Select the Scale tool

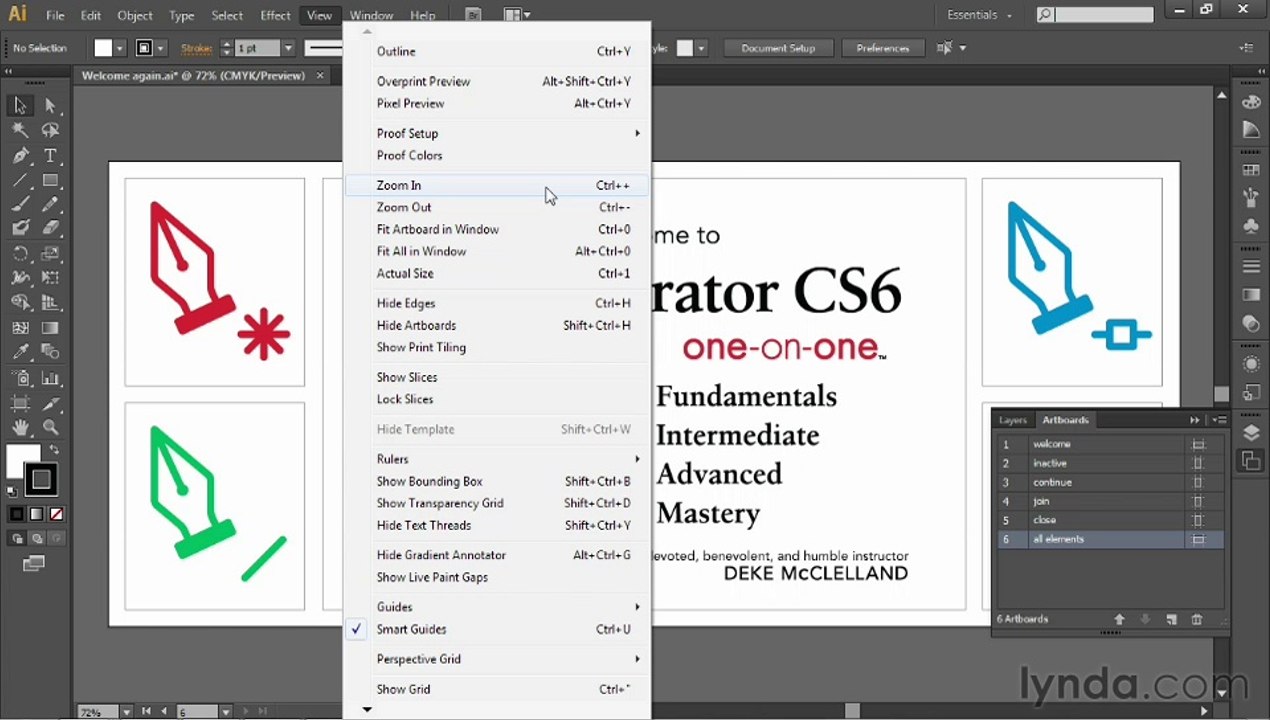point(50,254)
